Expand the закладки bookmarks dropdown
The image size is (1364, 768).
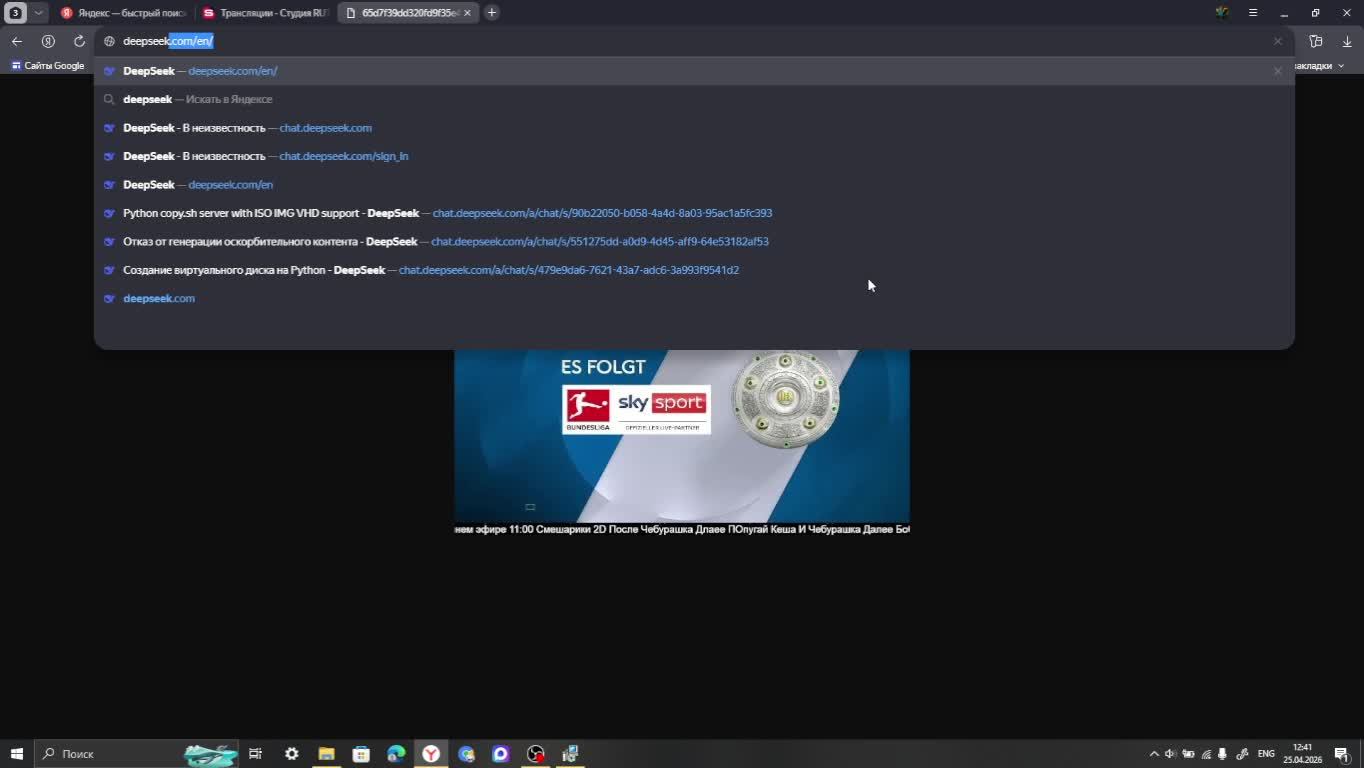[1318, 66]
